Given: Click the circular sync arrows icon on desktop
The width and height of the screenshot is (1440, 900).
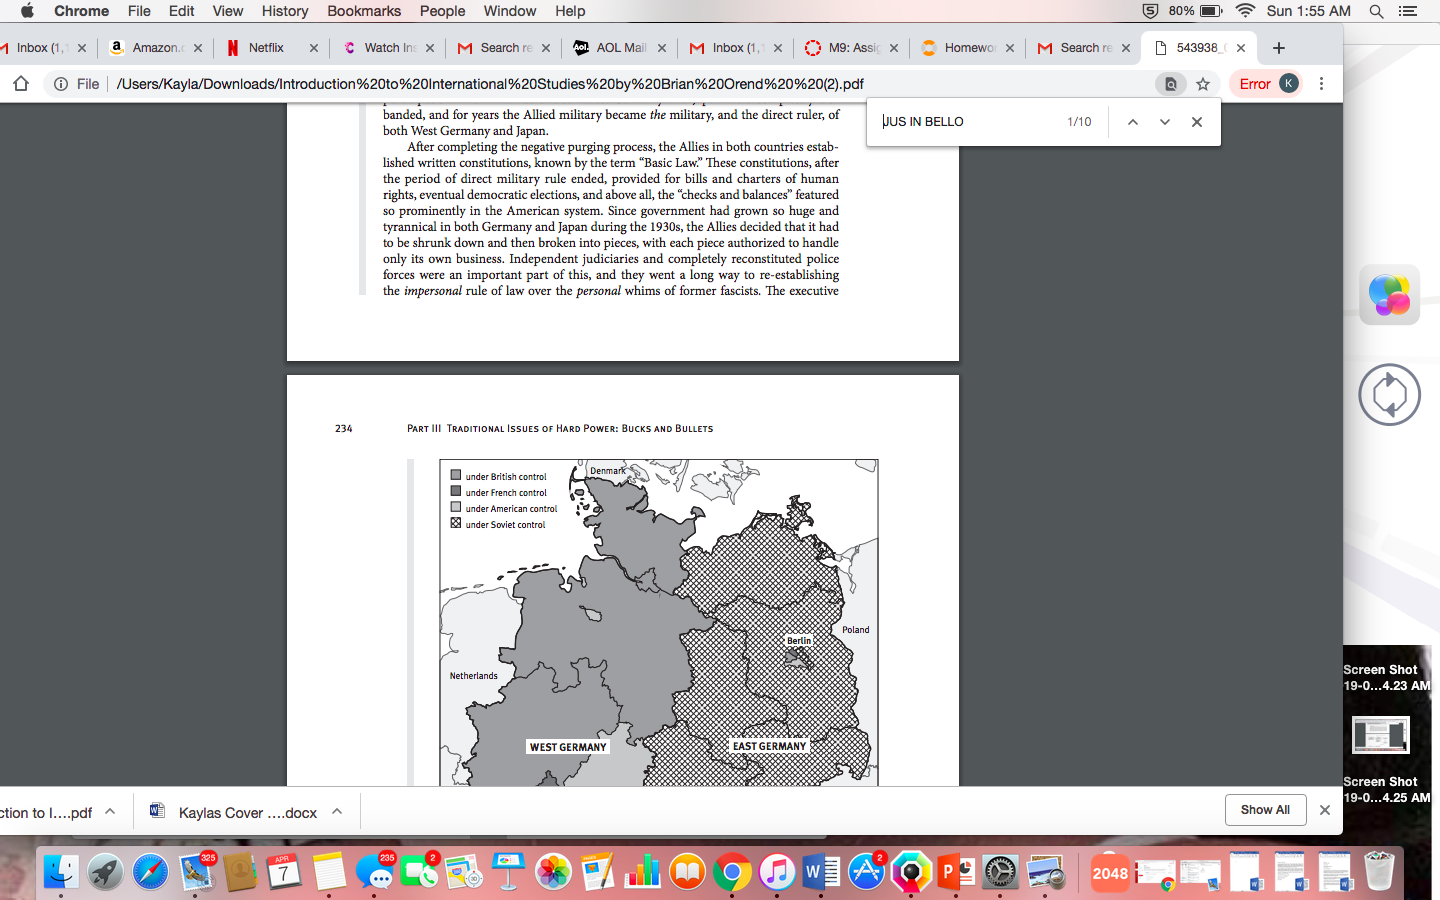Looking at the screenshot, I should pos(1389,394).
